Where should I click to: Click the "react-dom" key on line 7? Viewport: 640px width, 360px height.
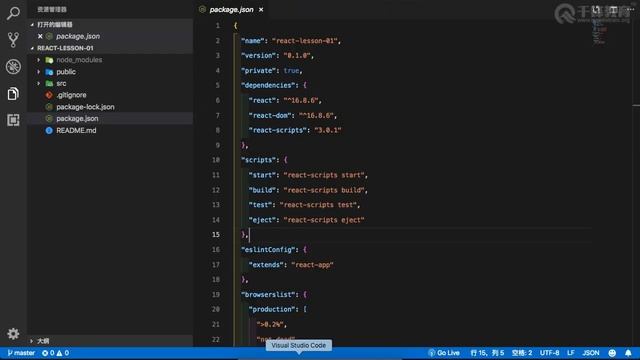click(270, 116)
